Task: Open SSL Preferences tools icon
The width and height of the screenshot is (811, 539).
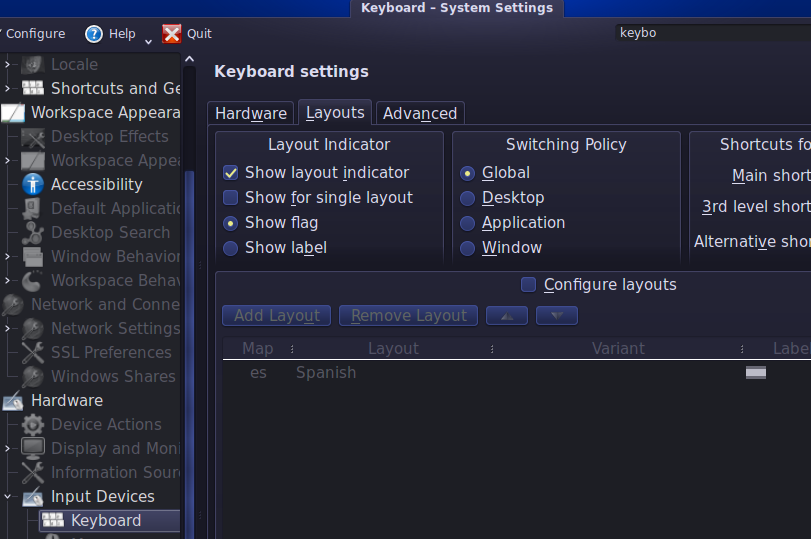Action: 34,352
